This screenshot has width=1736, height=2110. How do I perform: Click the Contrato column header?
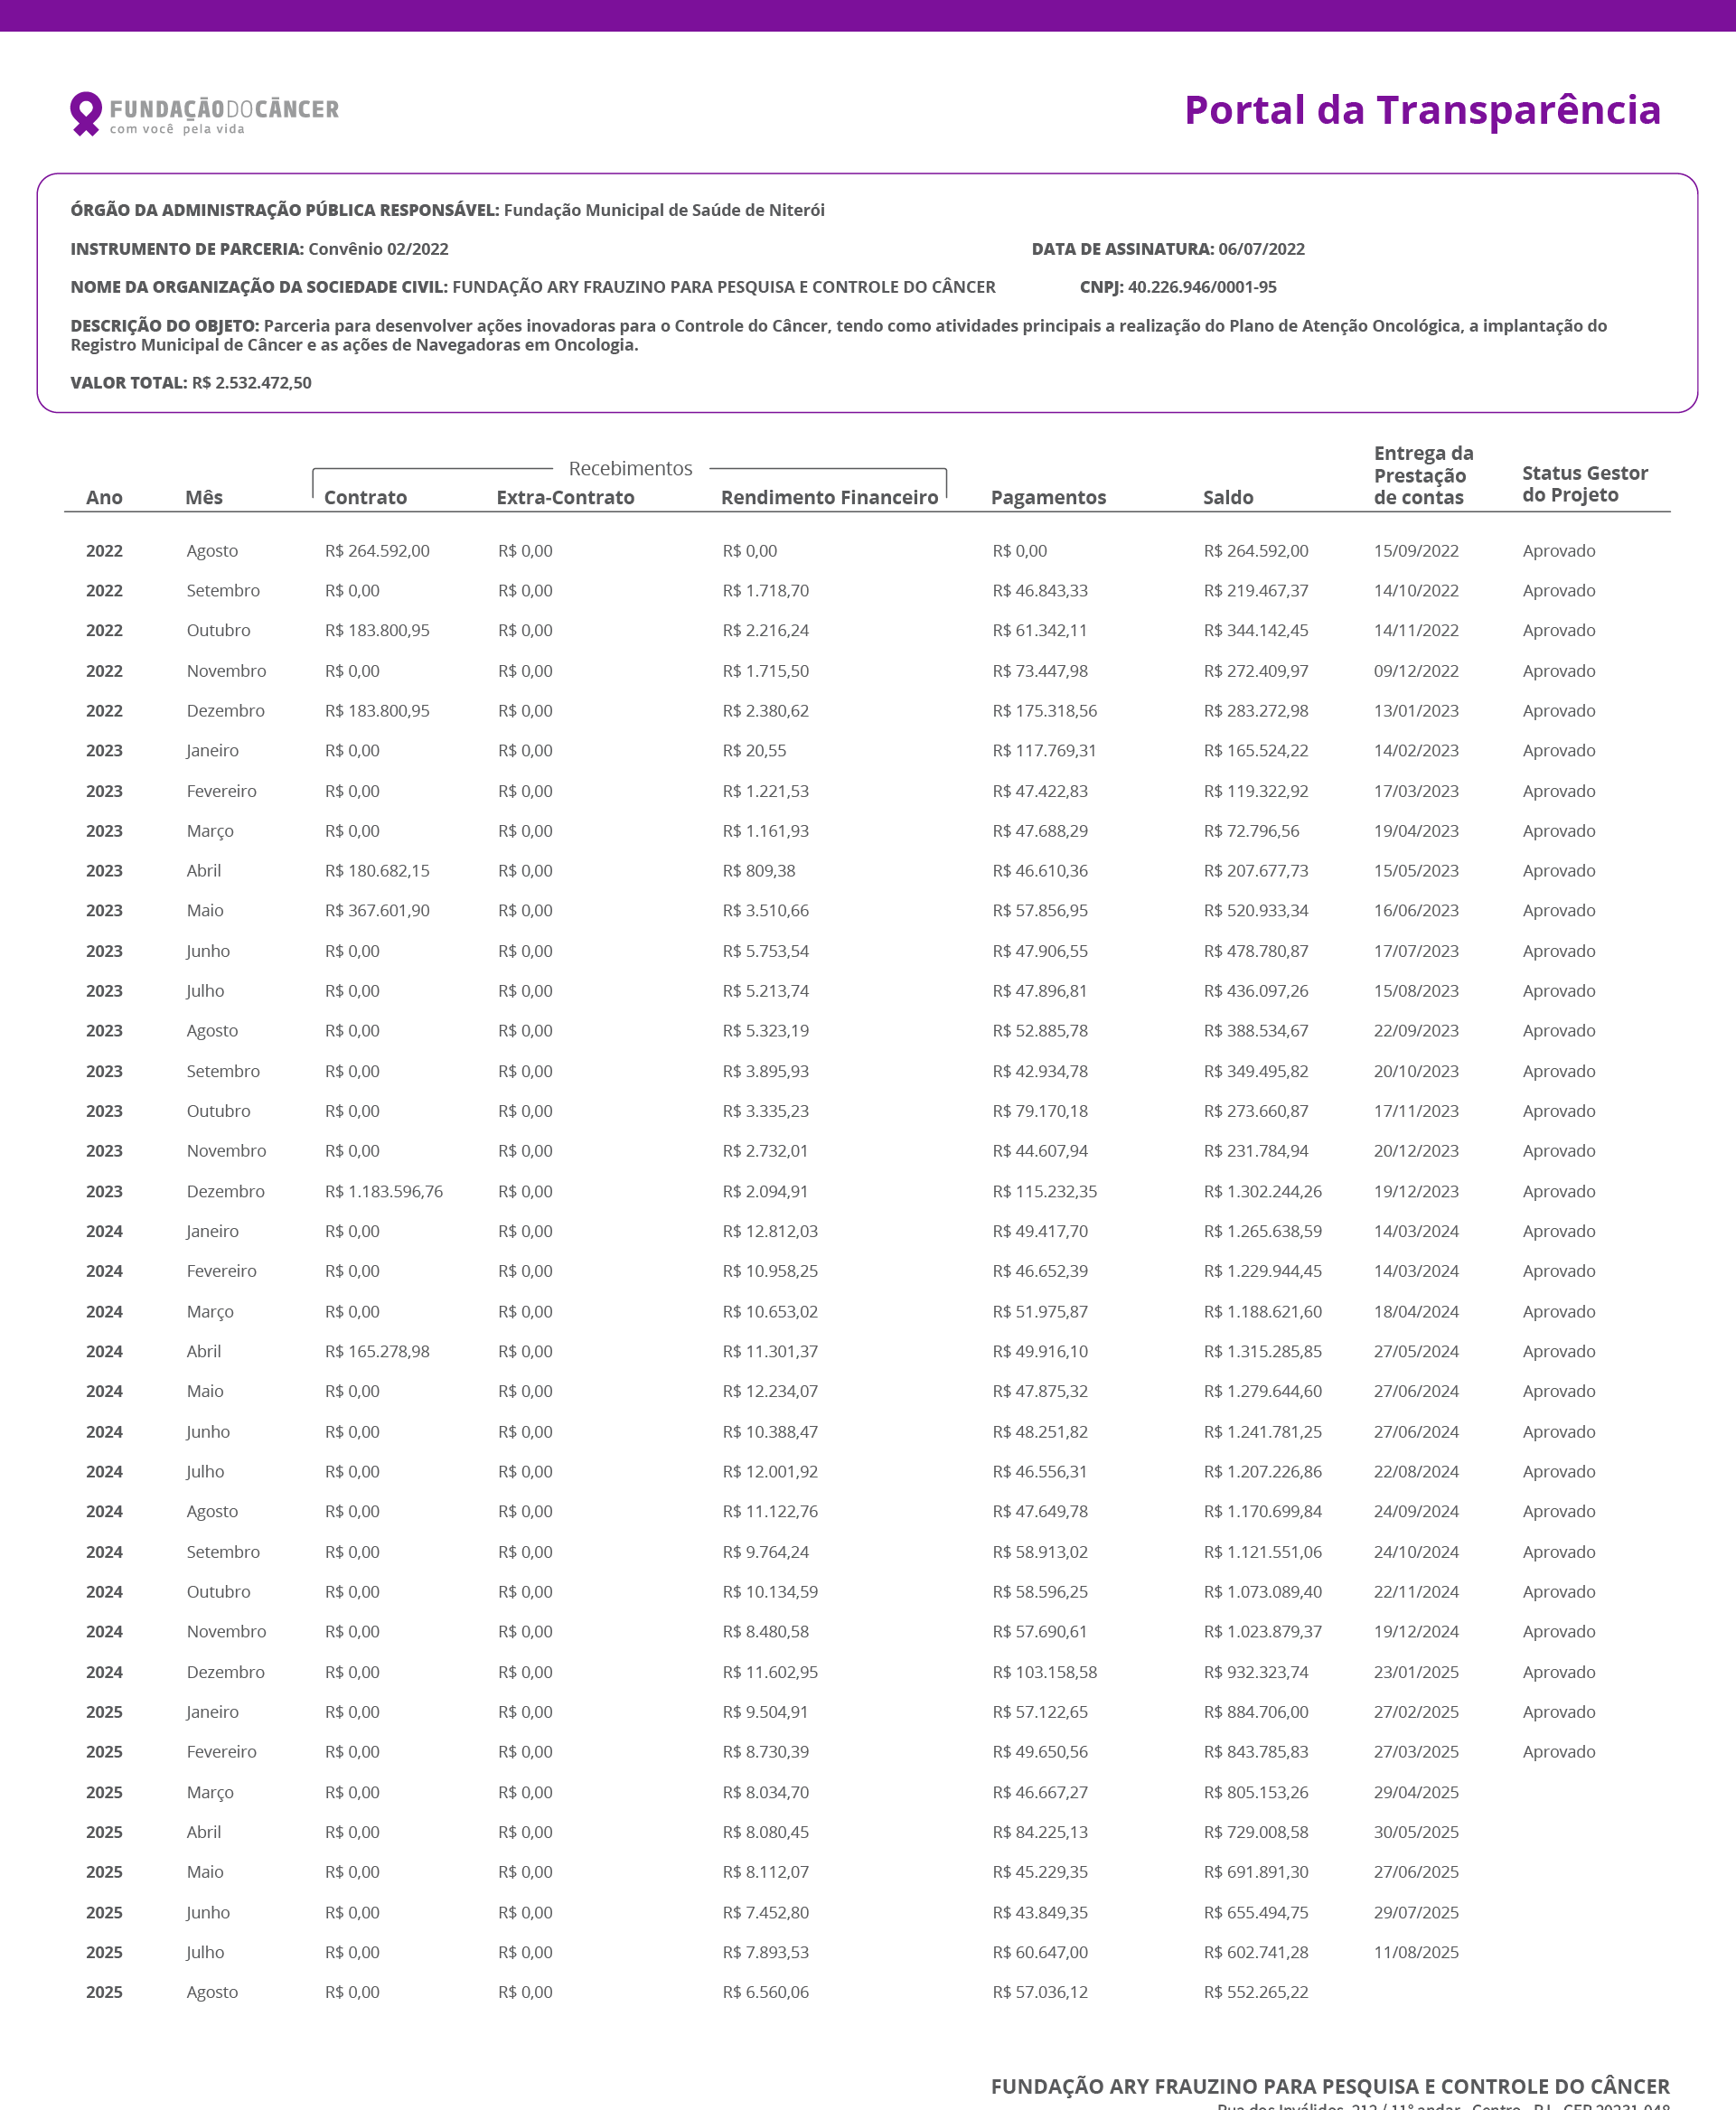365,497
